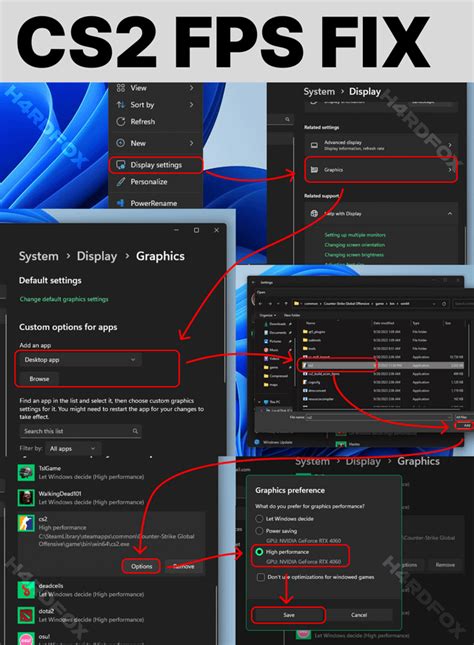The width and height of the screenshot is (474, 645).
Task: Click the PowerRename icon in the context menu
Action: pos(121,203)
